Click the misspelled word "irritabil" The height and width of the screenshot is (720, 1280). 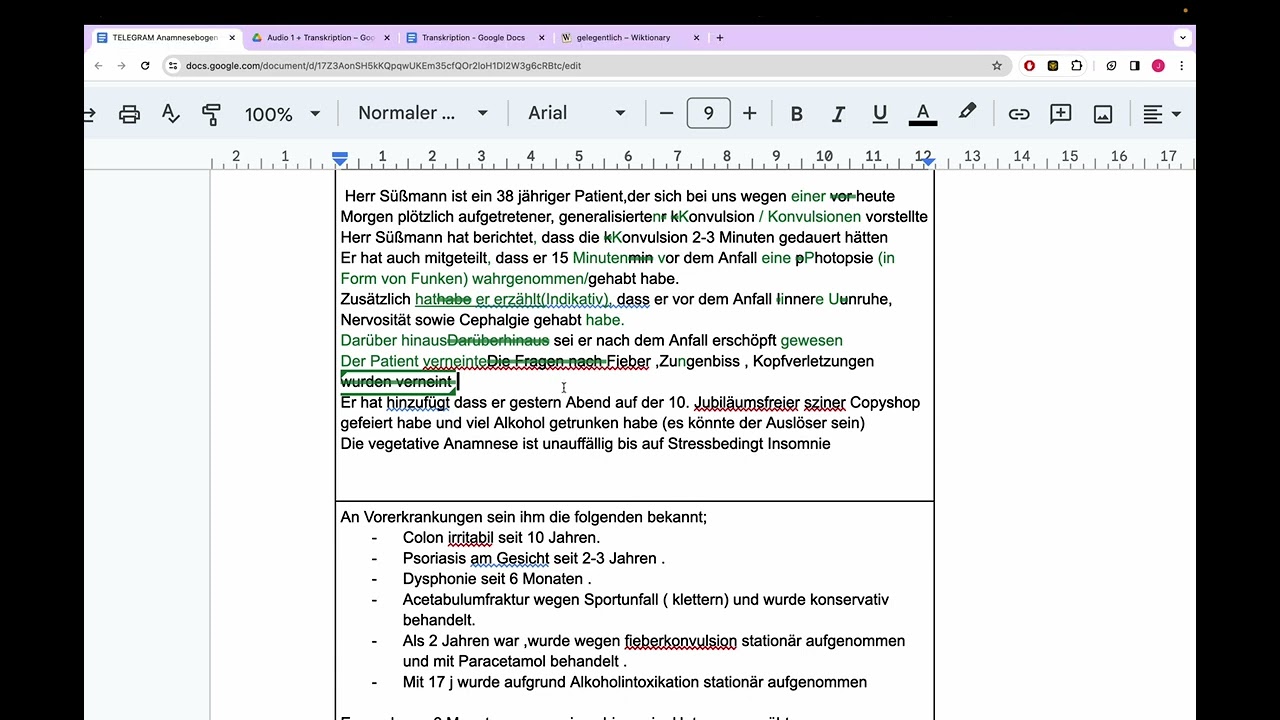(x=470, y=538)
